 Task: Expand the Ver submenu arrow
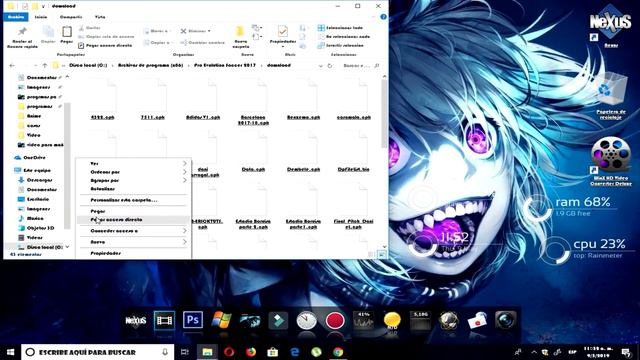184,163
